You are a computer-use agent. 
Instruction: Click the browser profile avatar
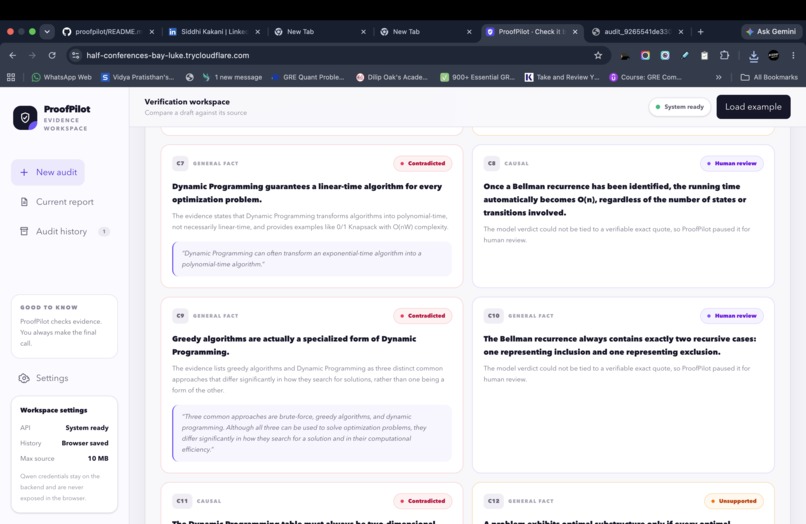coord(773,56)
